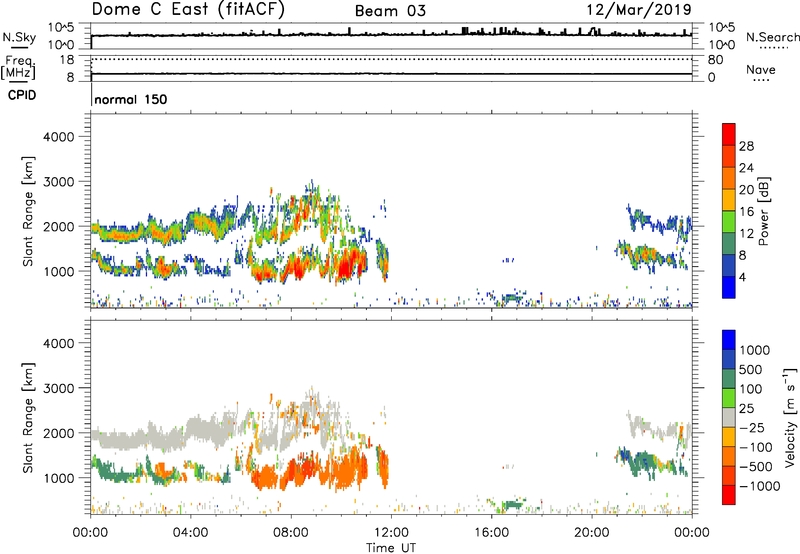The width and height of the screenshot is (800, 554).
Task: Click the 'Time UT' axis label
Action: pyautogui.click(x=391, y=548)
